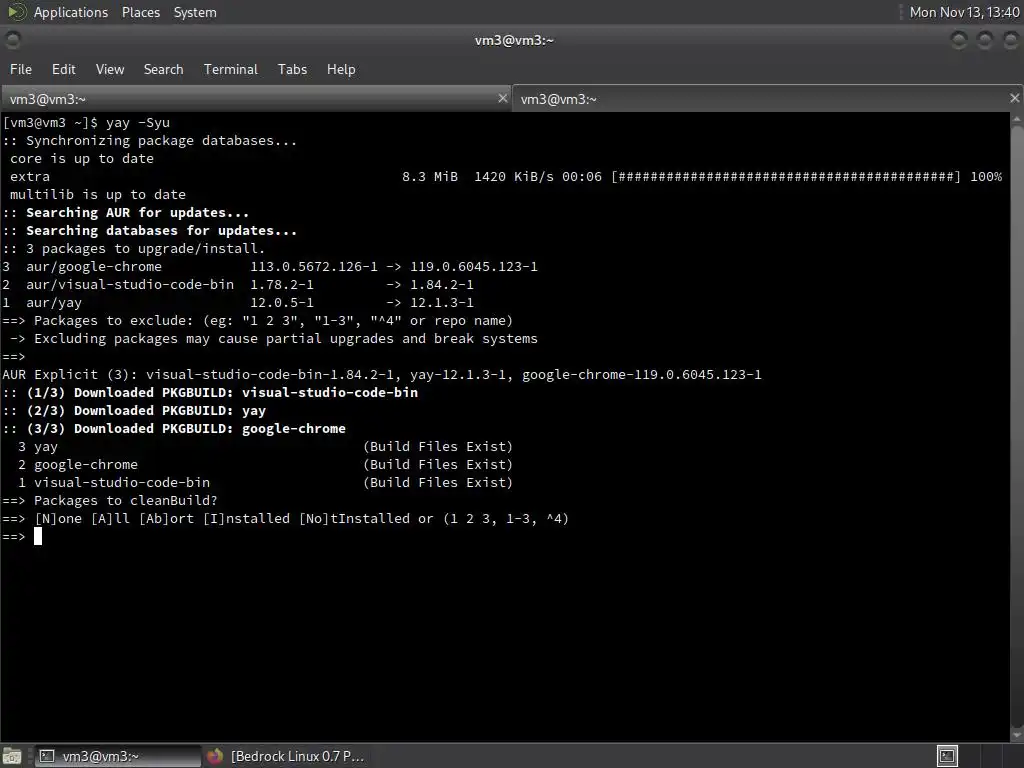Click the '[I]nstalled' option text
Image resolution: width=1024 pixels, height=768 pixels.
(246, 519)
